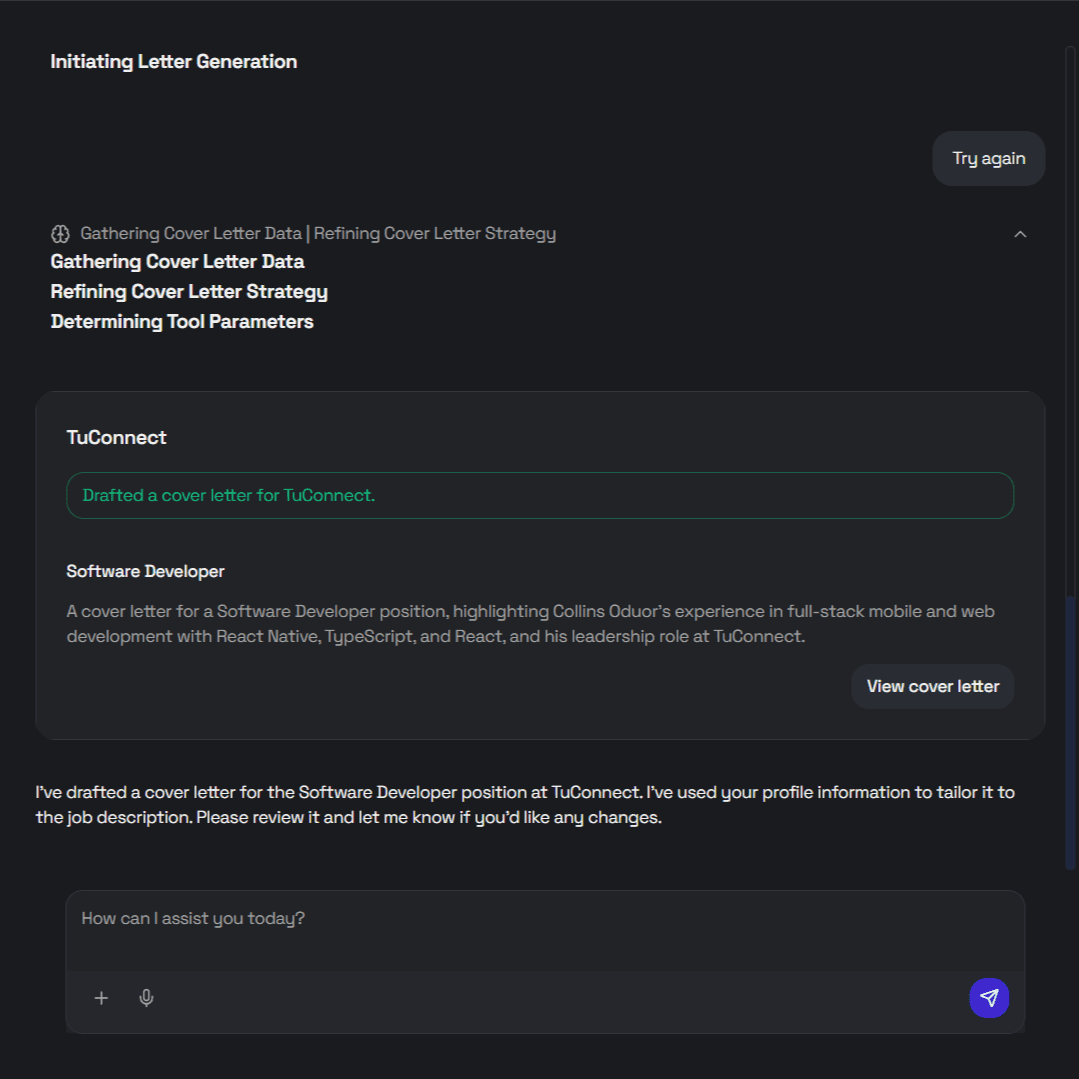Image resolution: width=1079 pixels, height=1079 pixels.
Task: Click the cover letter description paragraph in card
Action: click(530, 623)
